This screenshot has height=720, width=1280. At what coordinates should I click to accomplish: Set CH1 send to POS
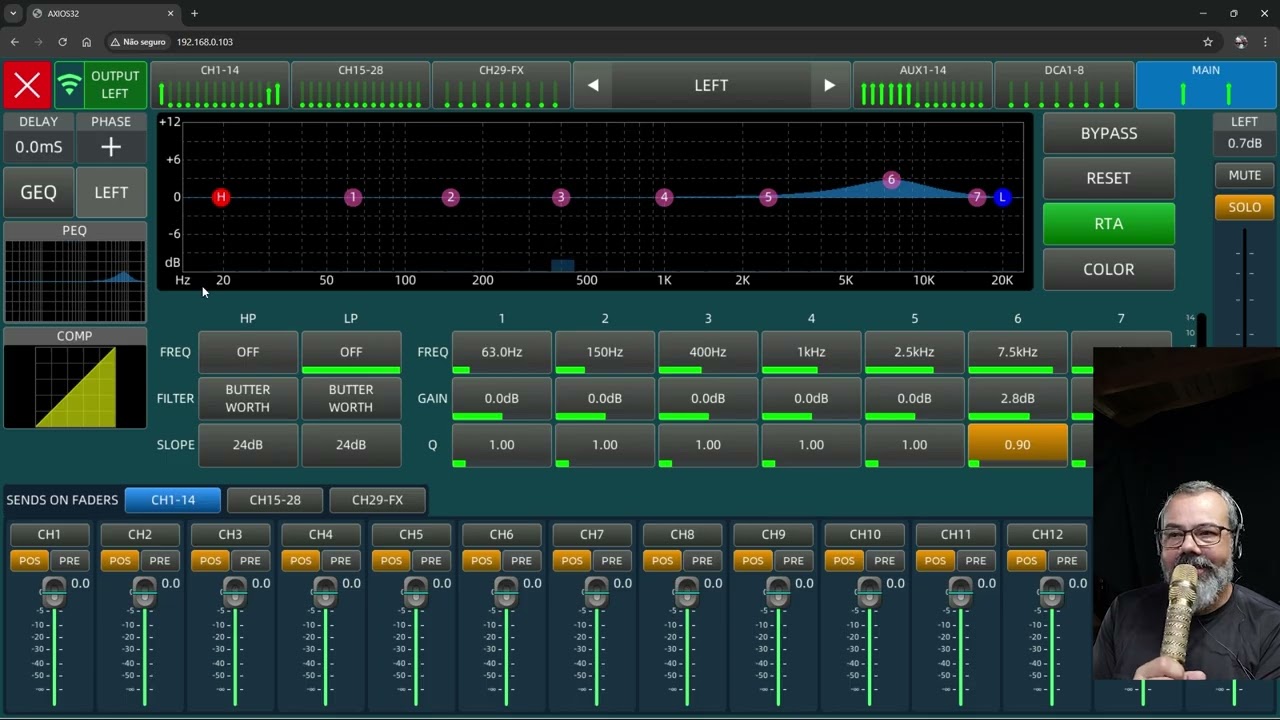(29, 560)
